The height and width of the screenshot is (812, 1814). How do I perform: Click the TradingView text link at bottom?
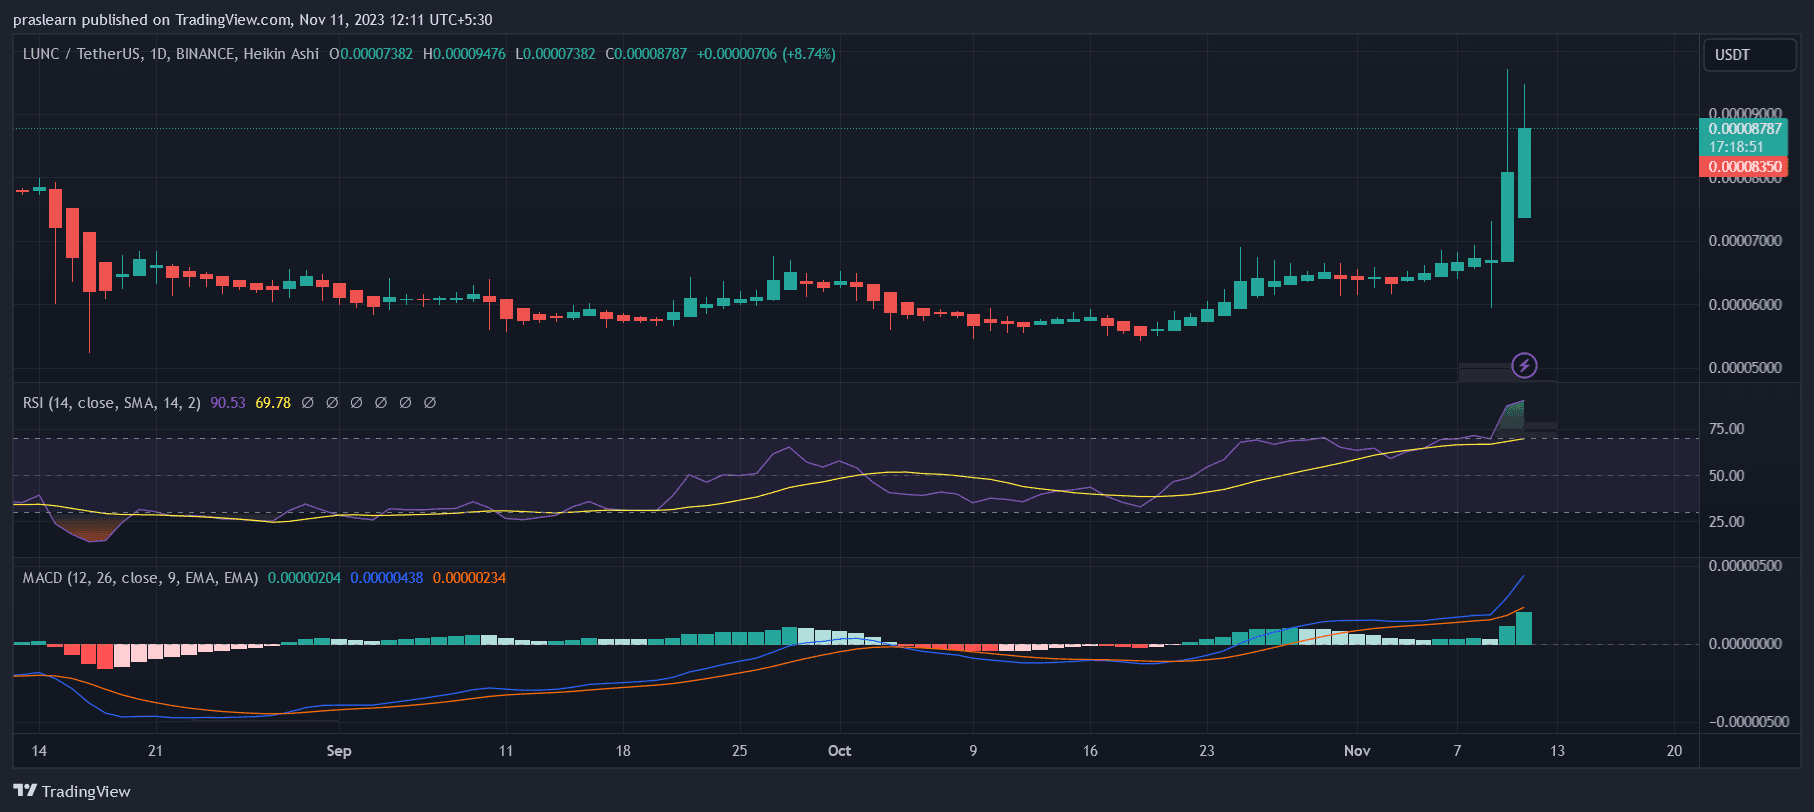pyautogui.click(x=86, y=792)
